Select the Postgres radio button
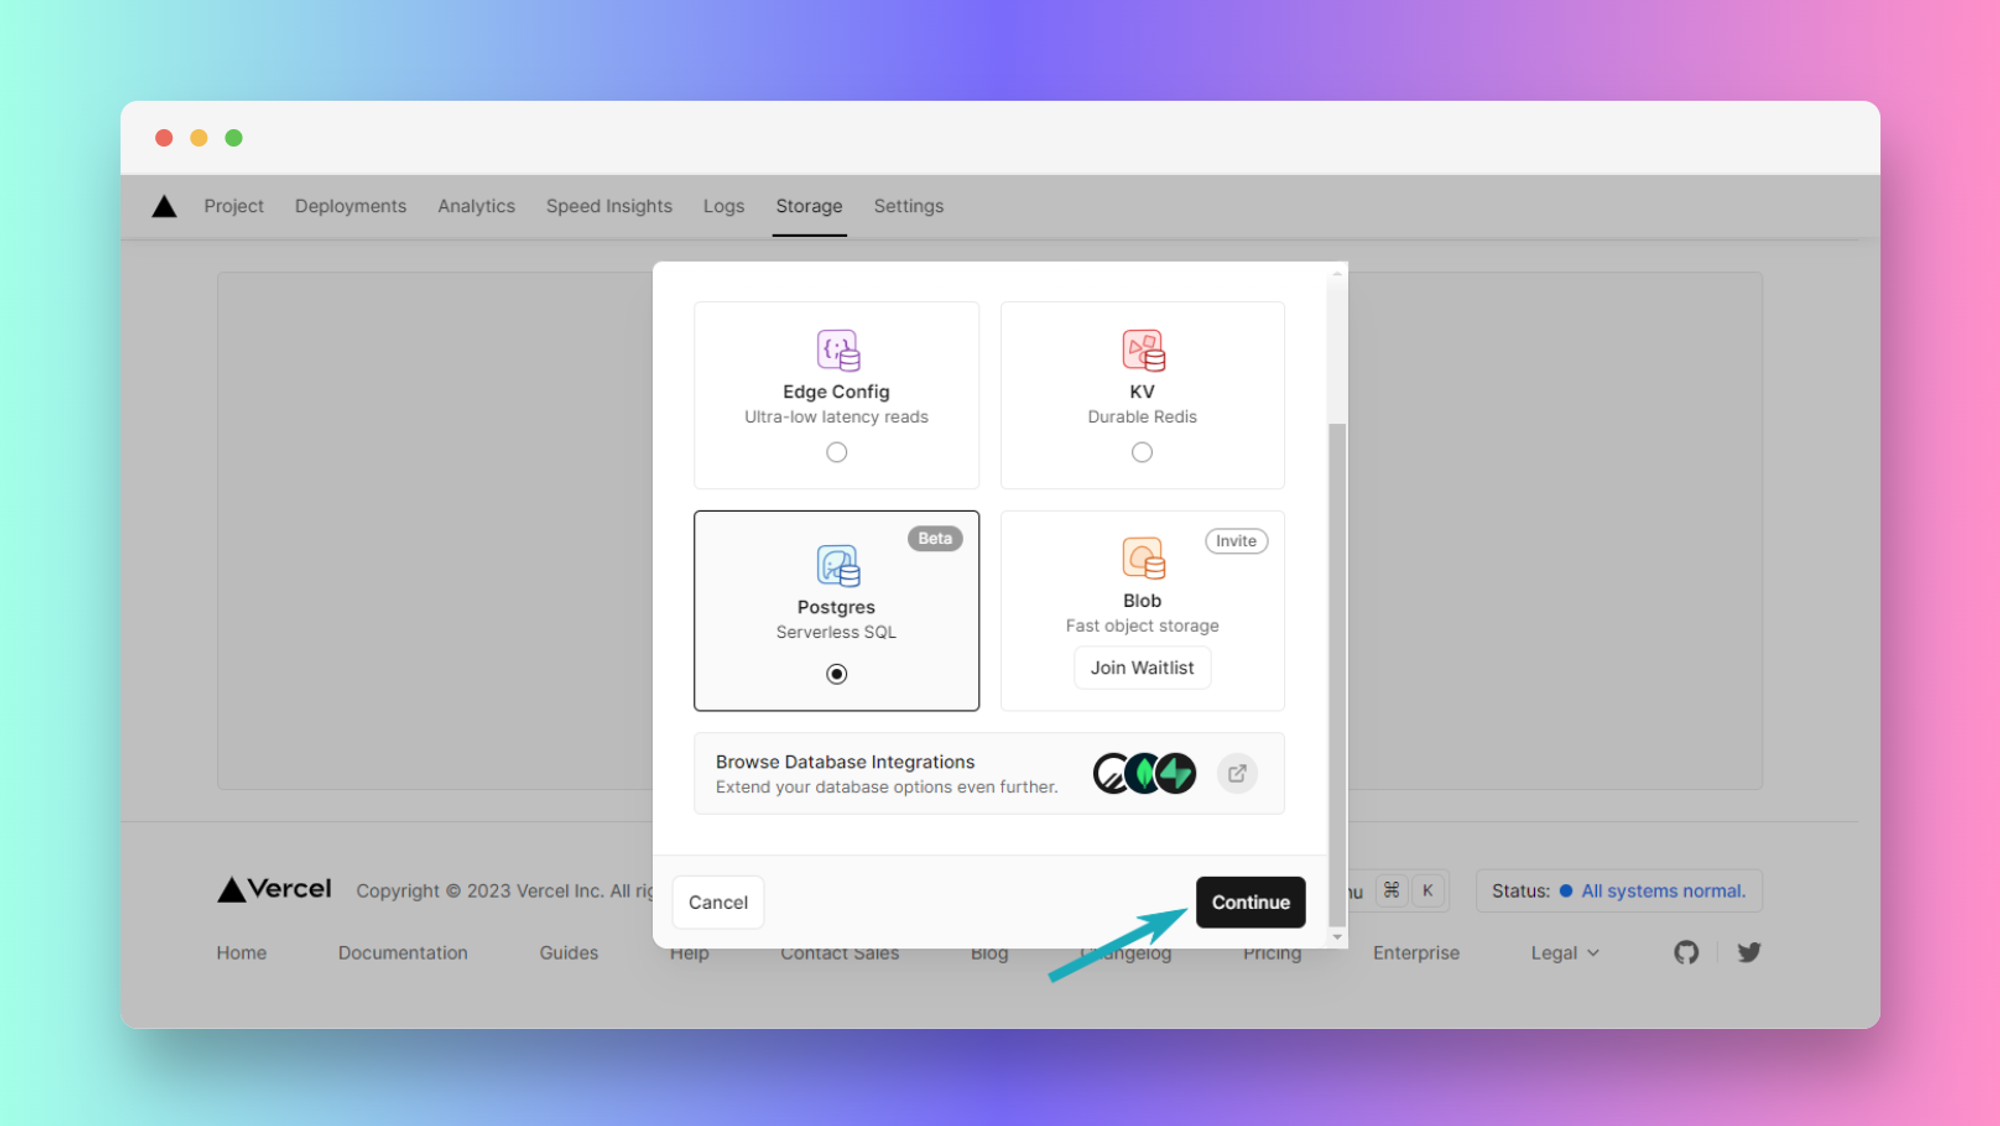 [835, 673]
